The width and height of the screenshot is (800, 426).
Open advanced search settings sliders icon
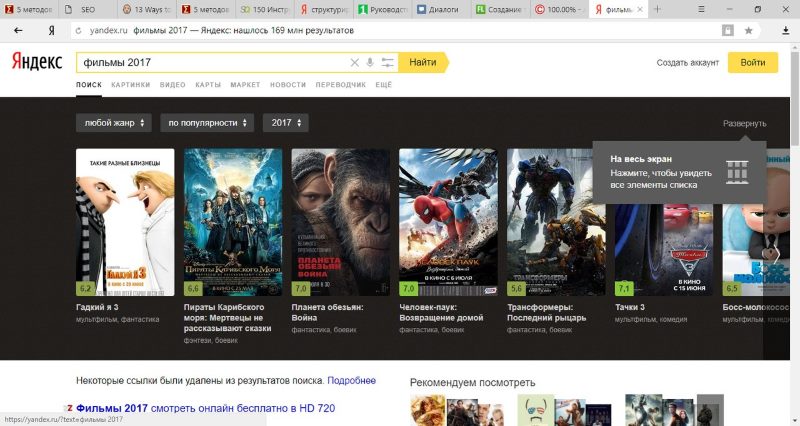click(x=388, y=62)
